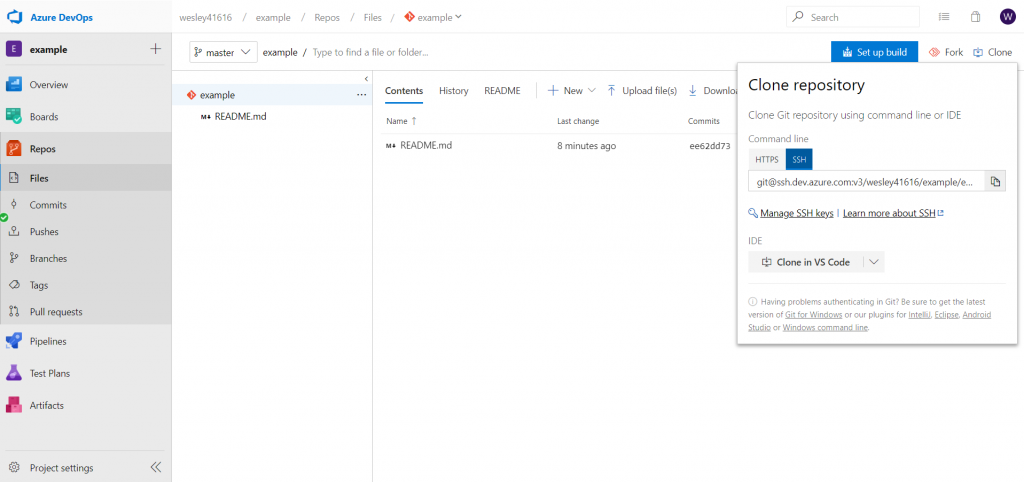This screenshot has height=482, width=1024.
Task: Copy the SSH clone URL to clipboard
Action: (x=995, y=182)
